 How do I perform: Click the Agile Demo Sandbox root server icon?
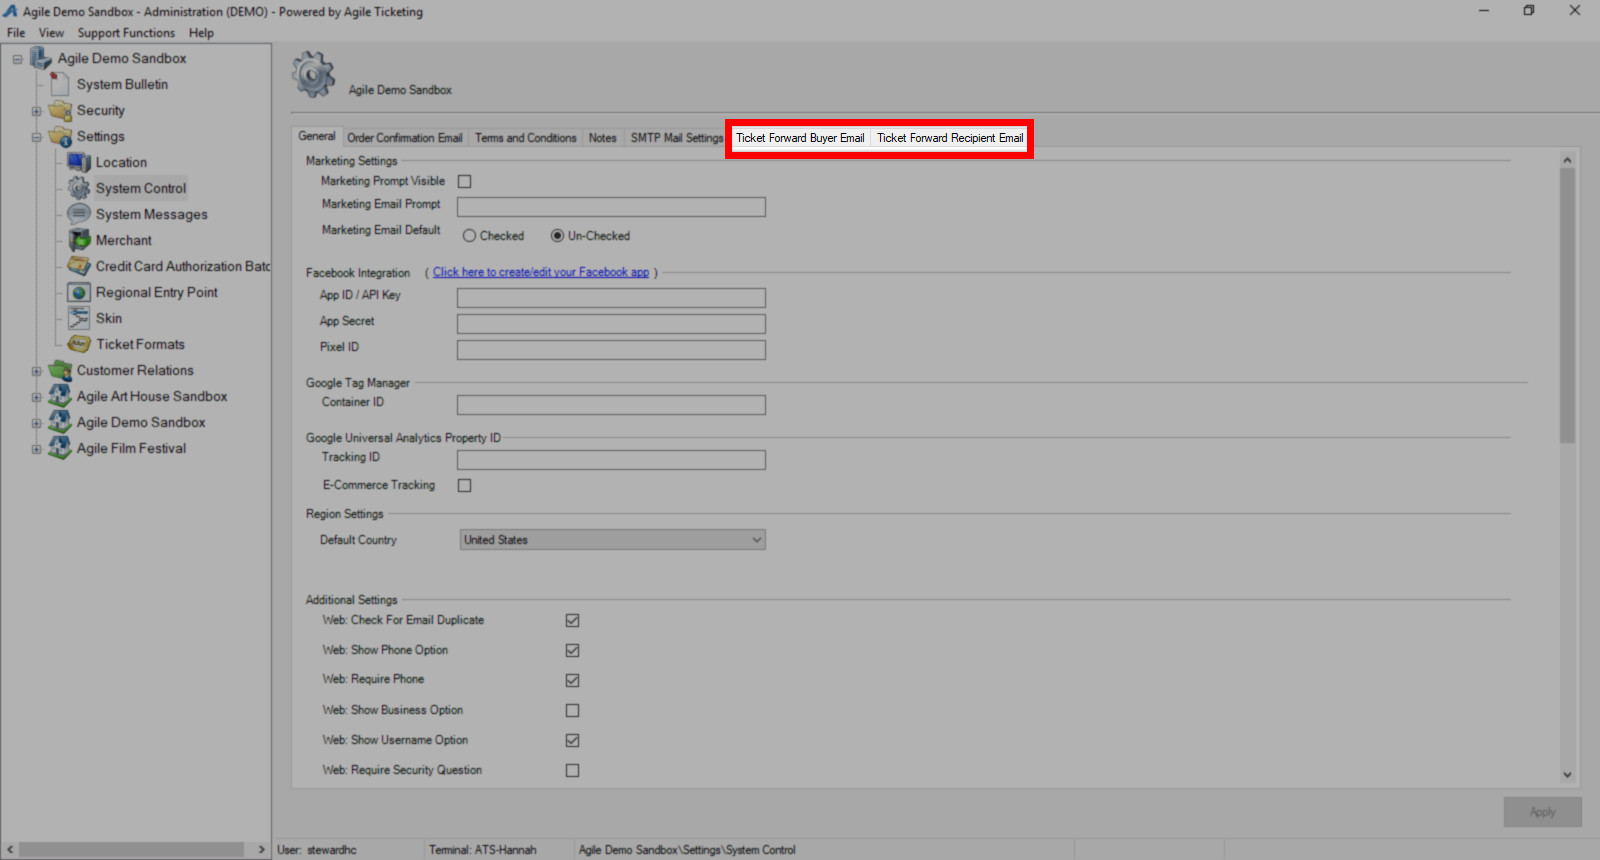click(41, 58)
